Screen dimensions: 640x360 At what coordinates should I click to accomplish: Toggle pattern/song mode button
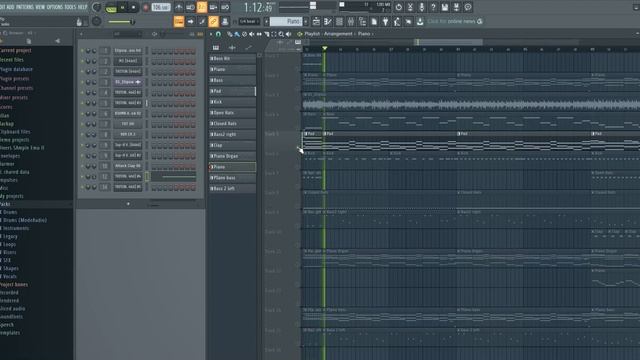pyautogui.click(x=111, y=7)
